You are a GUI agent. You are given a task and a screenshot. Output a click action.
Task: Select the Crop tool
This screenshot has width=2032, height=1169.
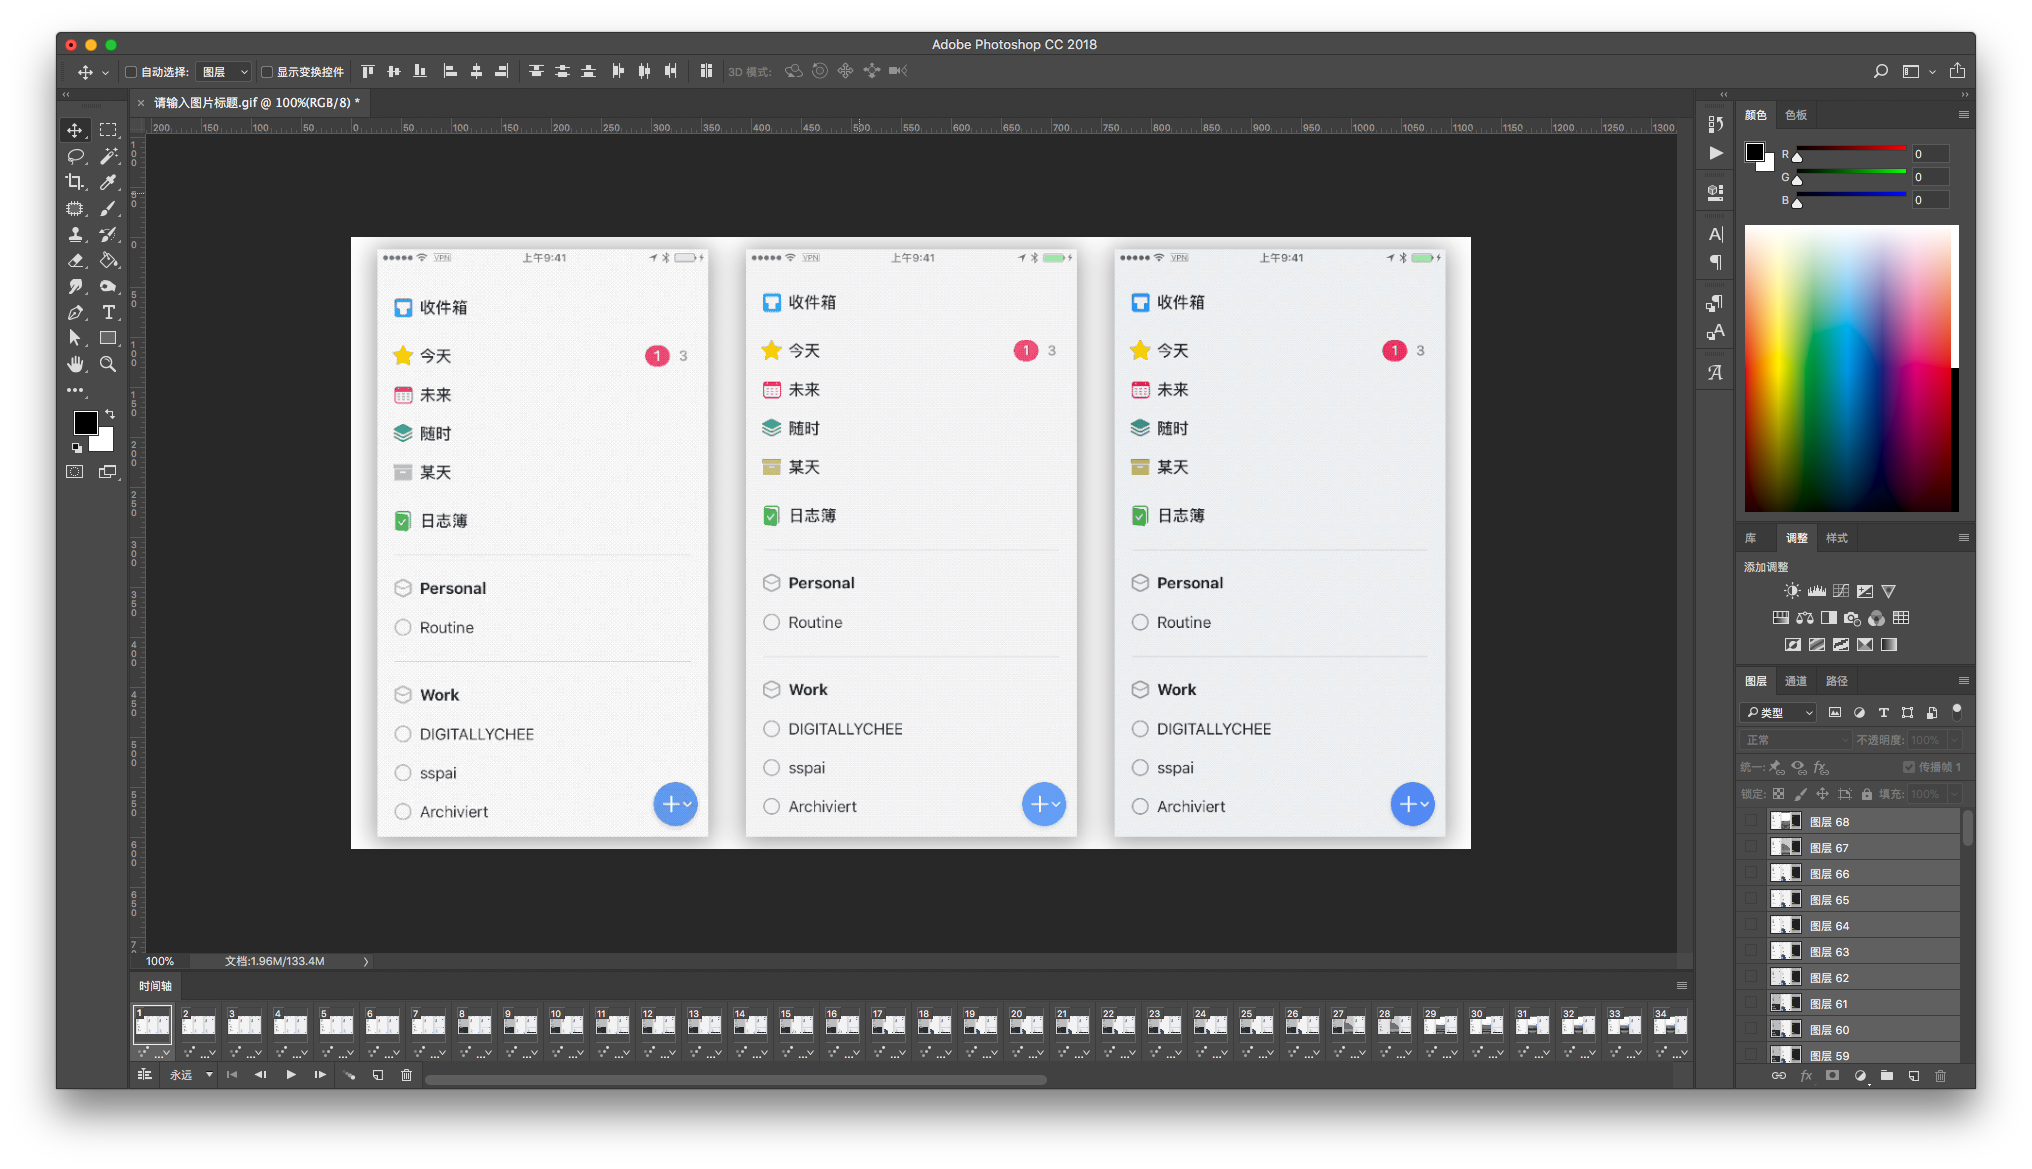click(75, 182)
